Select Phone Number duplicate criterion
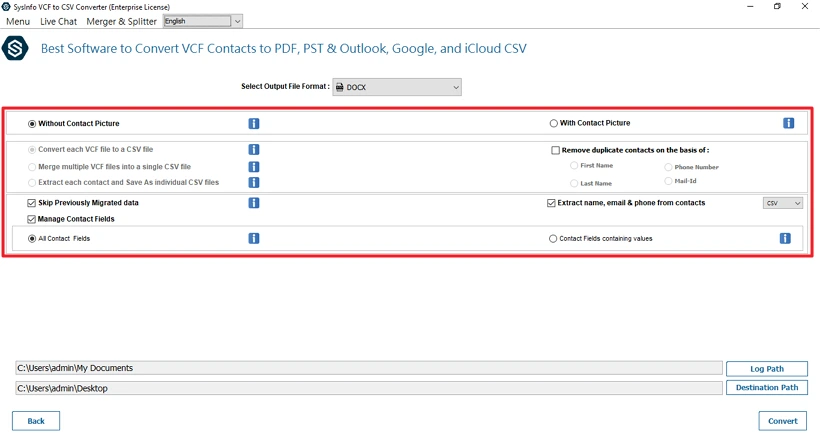The image size is (820, 437). click(x=668, y=167)
